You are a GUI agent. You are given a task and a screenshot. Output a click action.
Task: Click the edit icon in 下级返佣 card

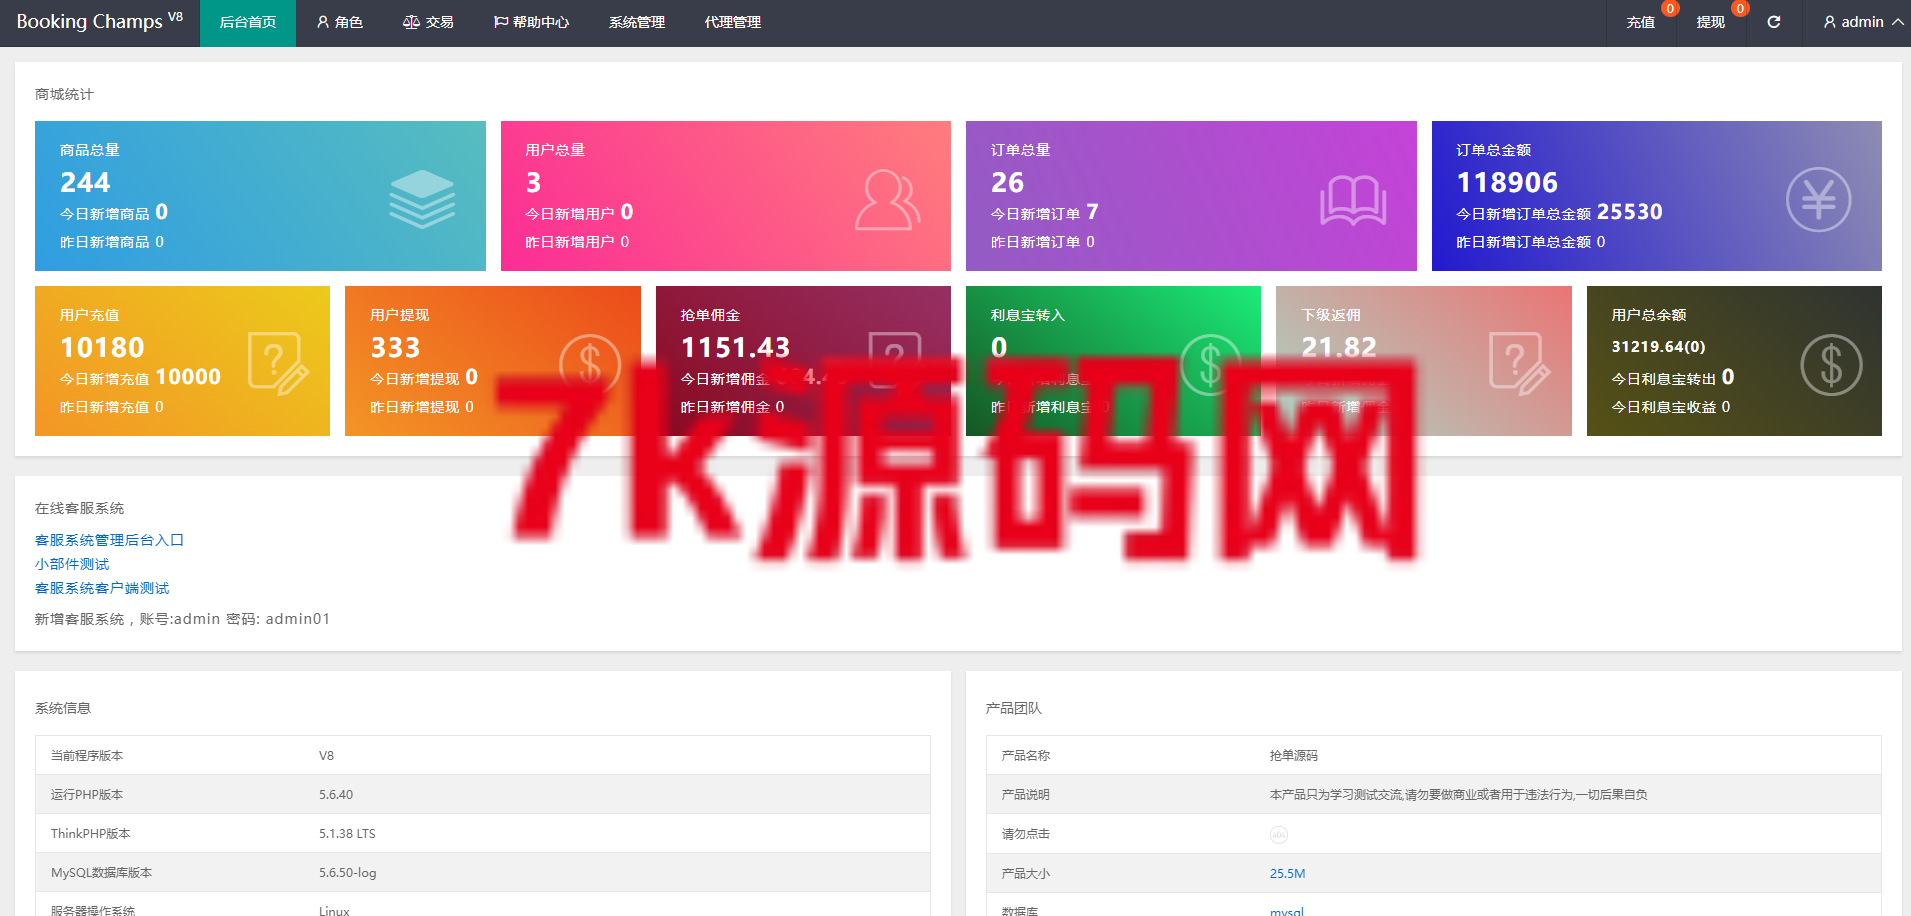(x=1519, y=363)
